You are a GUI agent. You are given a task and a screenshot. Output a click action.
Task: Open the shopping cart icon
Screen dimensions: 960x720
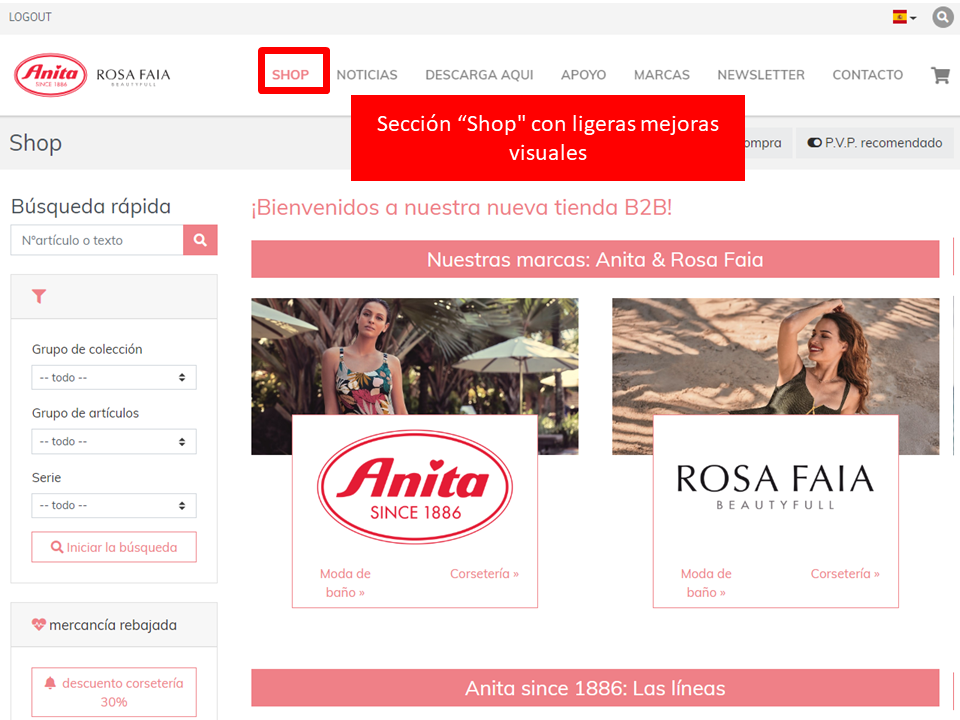tap(940, 75)
